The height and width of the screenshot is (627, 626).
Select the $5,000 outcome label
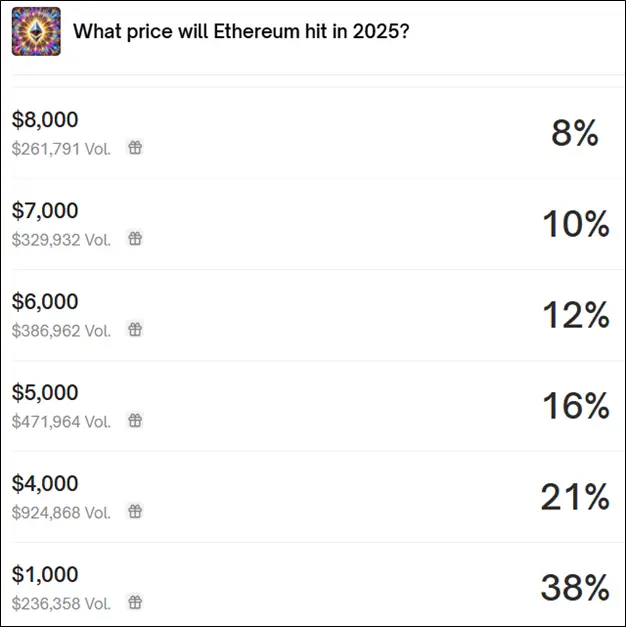click(x=45, y=392)
